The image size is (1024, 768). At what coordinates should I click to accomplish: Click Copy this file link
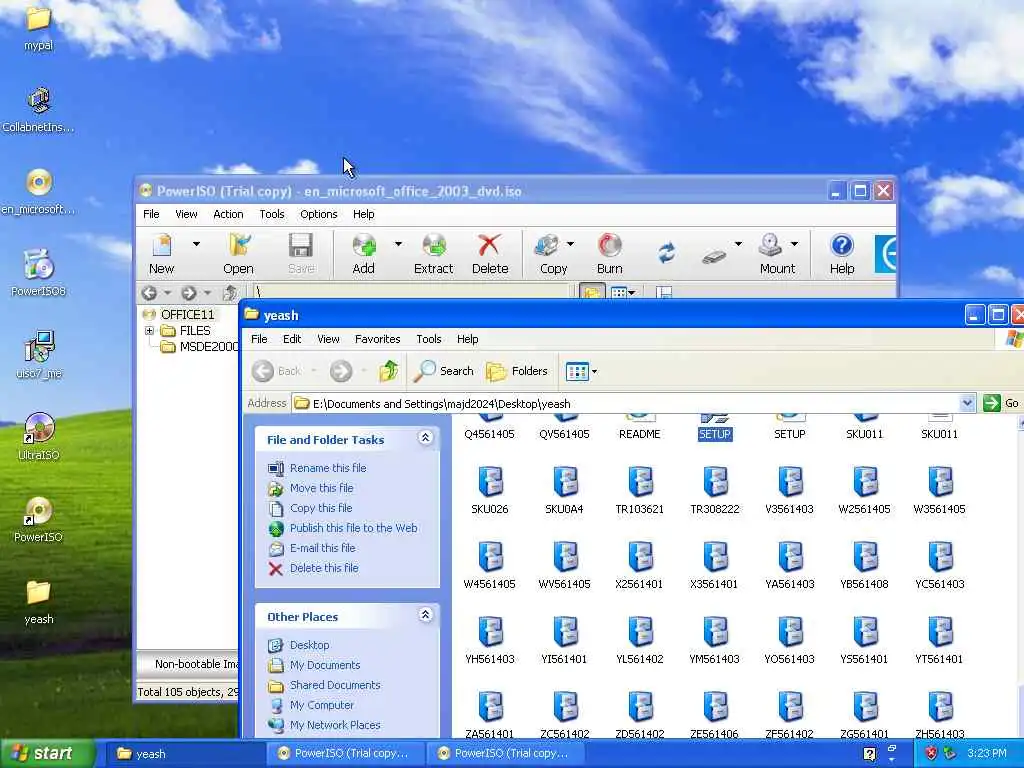(x=321, y=508)
